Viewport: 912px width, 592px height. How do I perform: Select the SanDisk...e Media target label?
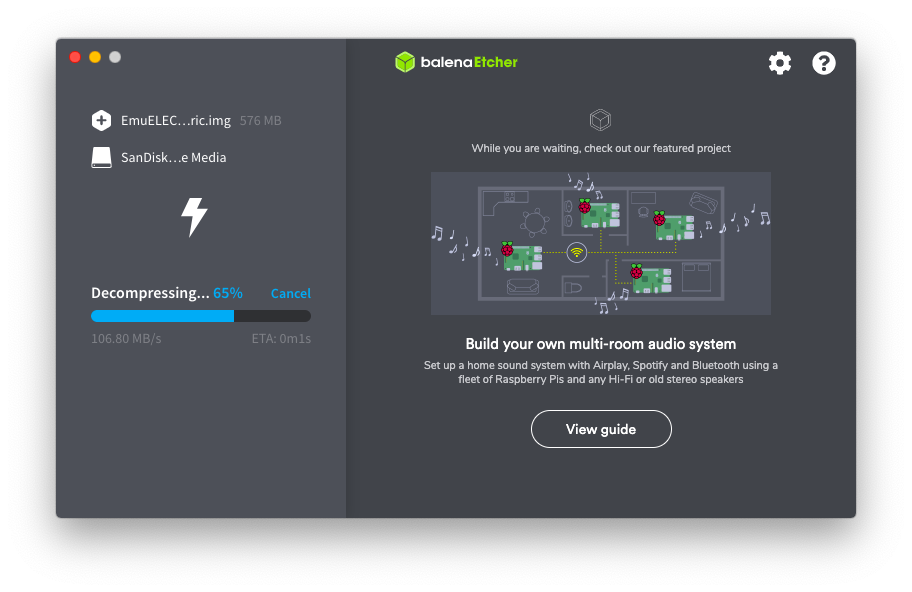173,158
